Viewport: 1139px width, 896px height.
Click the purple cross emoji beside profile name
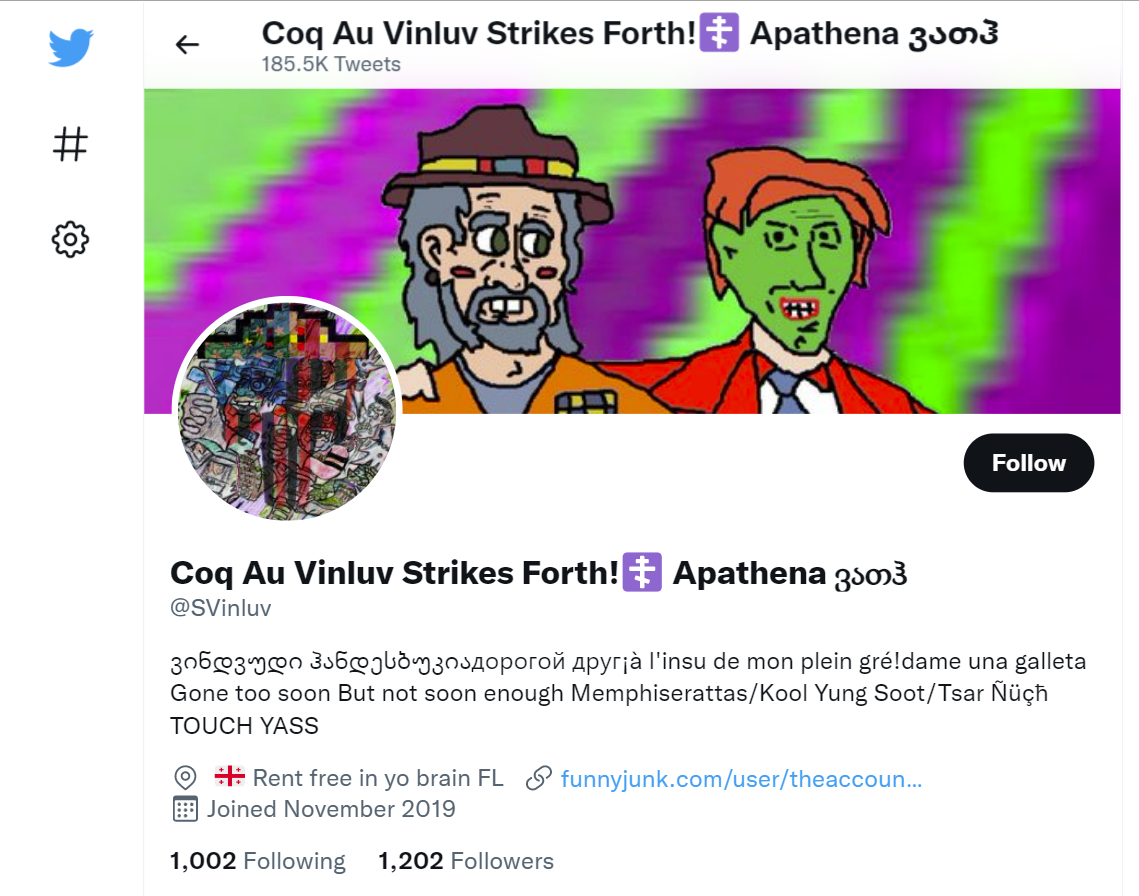642,572
